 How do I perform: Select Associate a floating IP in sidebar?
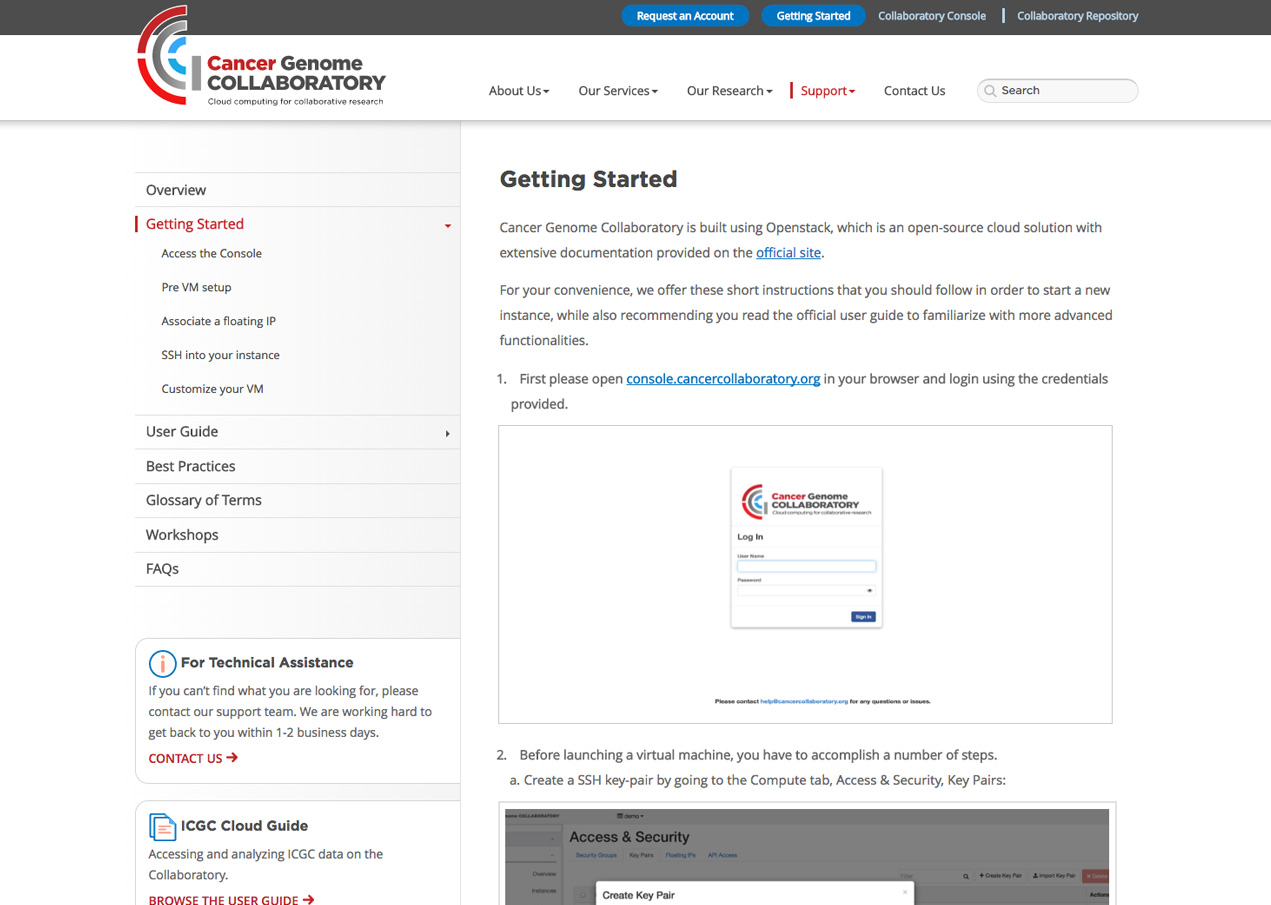pyautogui.click(x=218, y=321)
